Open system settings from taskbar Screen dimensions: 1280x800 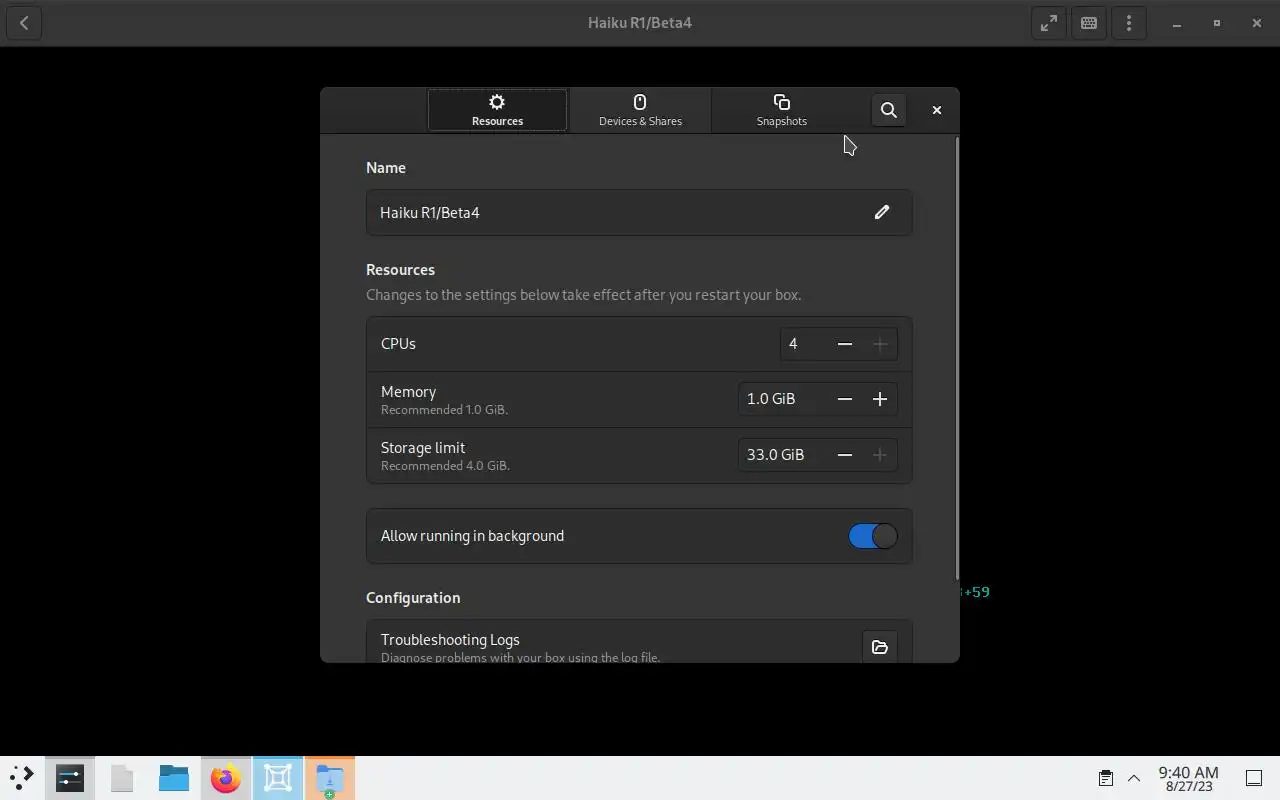click(70, 778)
